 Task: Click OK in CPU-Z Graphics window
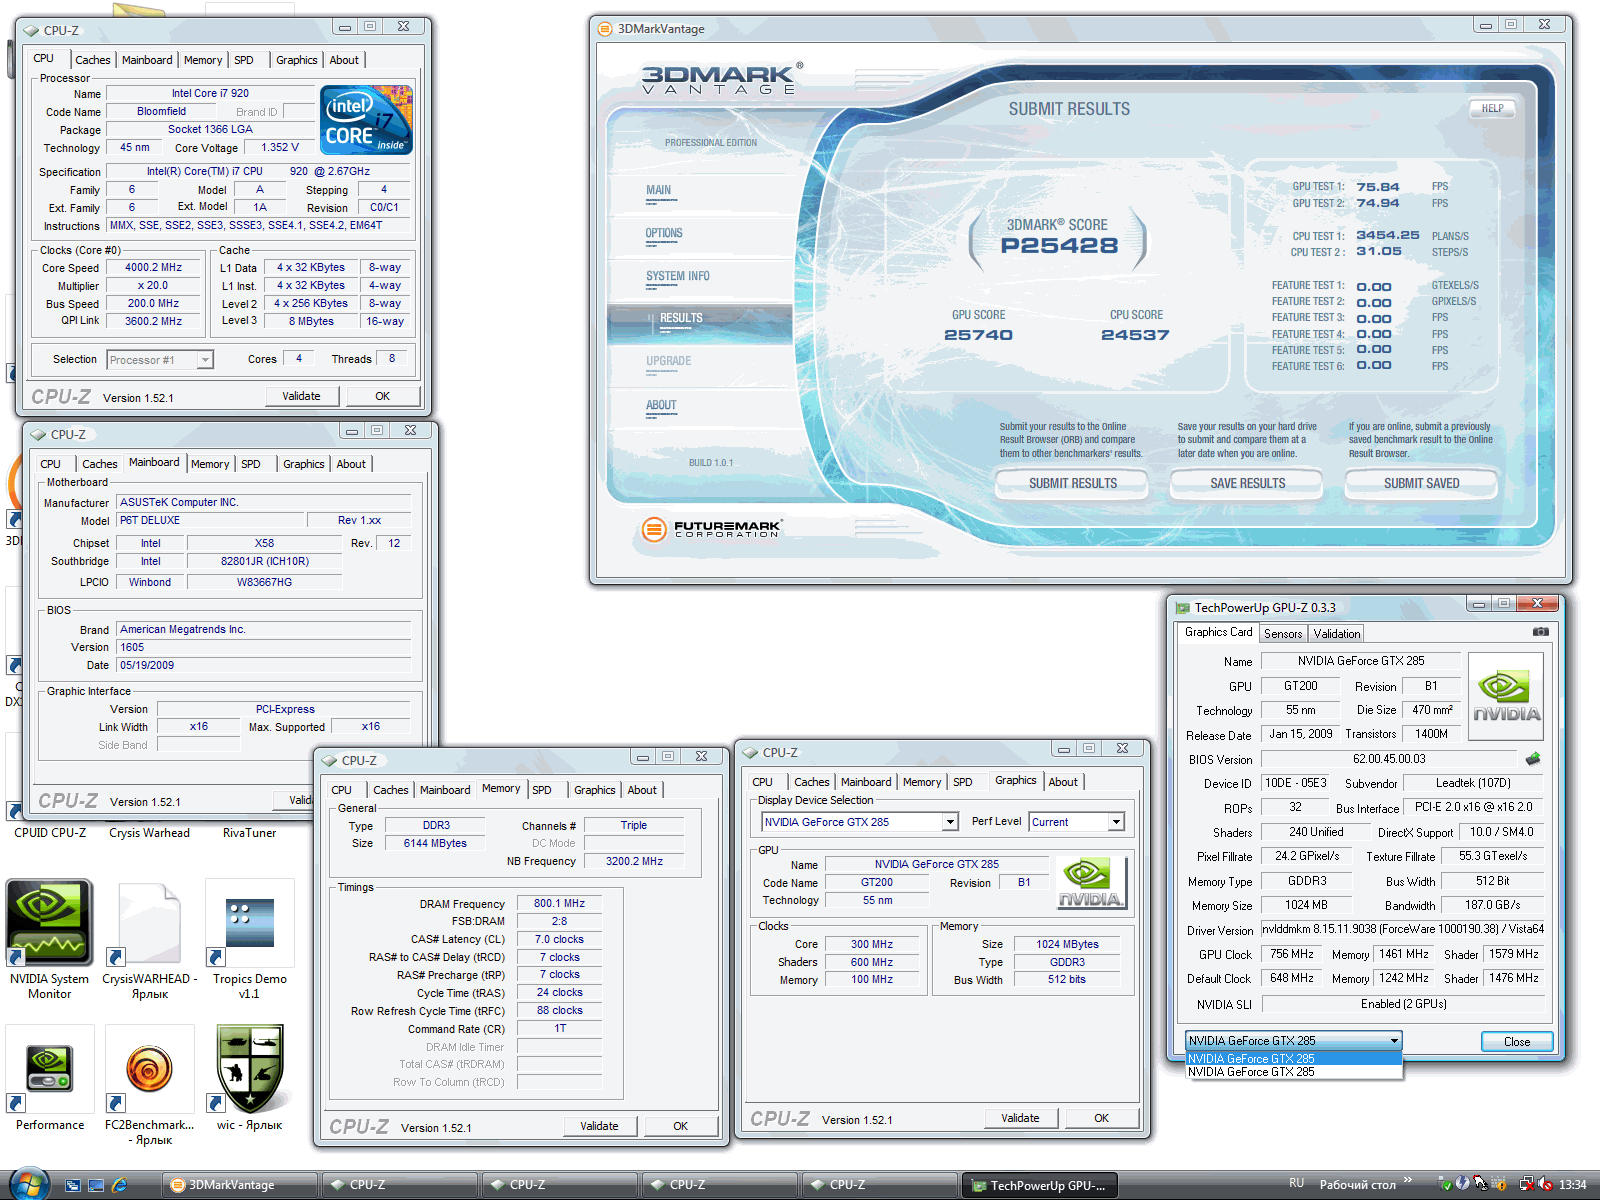pos(1101,1118)
